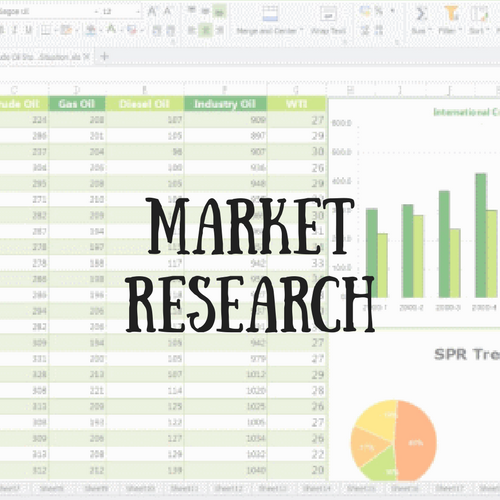This screenshot has height=500, width=500.
Task: Click the increase font size icon
Action: [x=152, y=12]
